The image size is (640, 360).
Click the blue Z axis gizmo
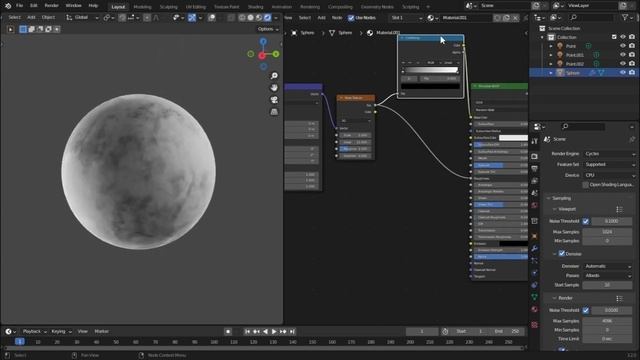coord(263,41)
